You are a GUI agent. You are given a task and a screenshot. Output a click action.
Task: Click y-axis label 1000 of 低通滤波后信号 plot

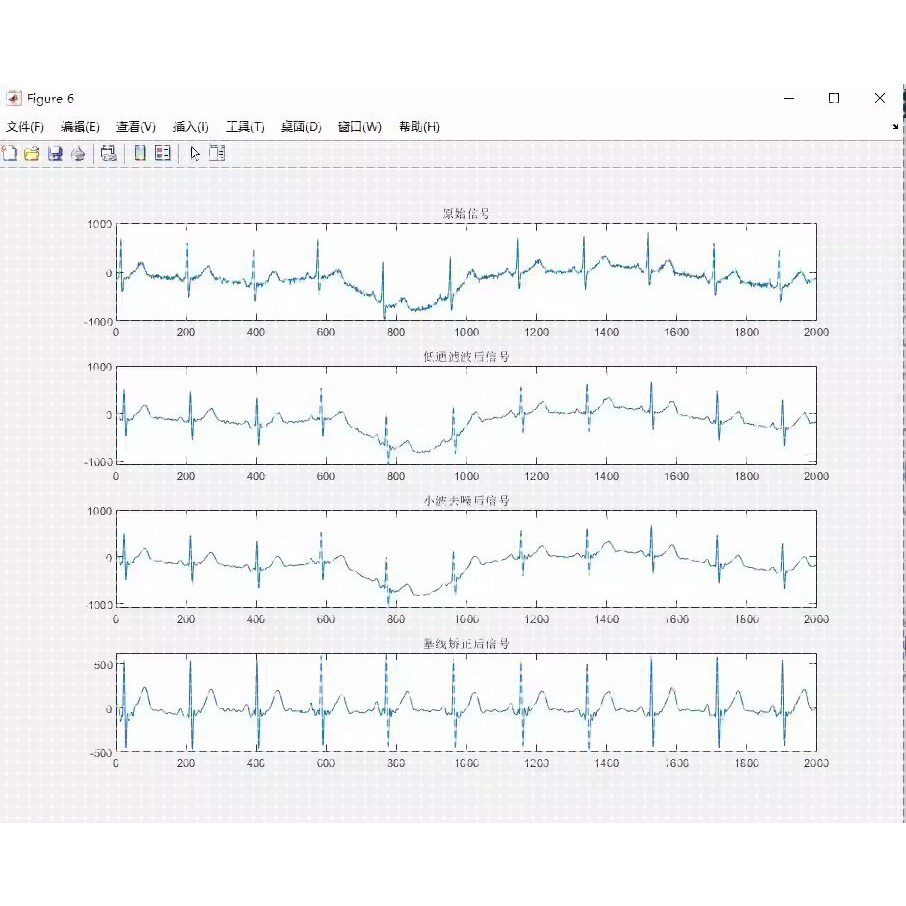(100, 367)
